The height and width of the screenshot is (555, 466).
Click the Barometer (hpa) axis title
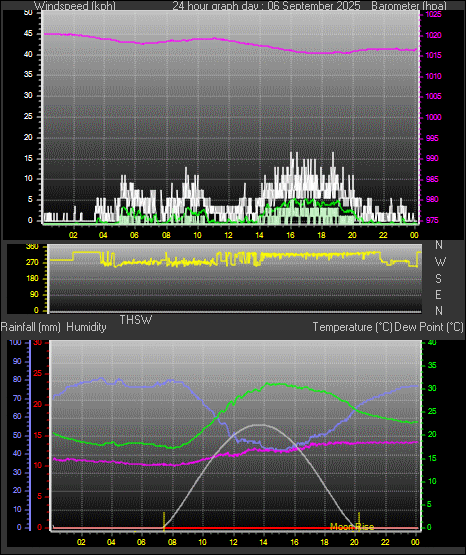pos(409,6)
